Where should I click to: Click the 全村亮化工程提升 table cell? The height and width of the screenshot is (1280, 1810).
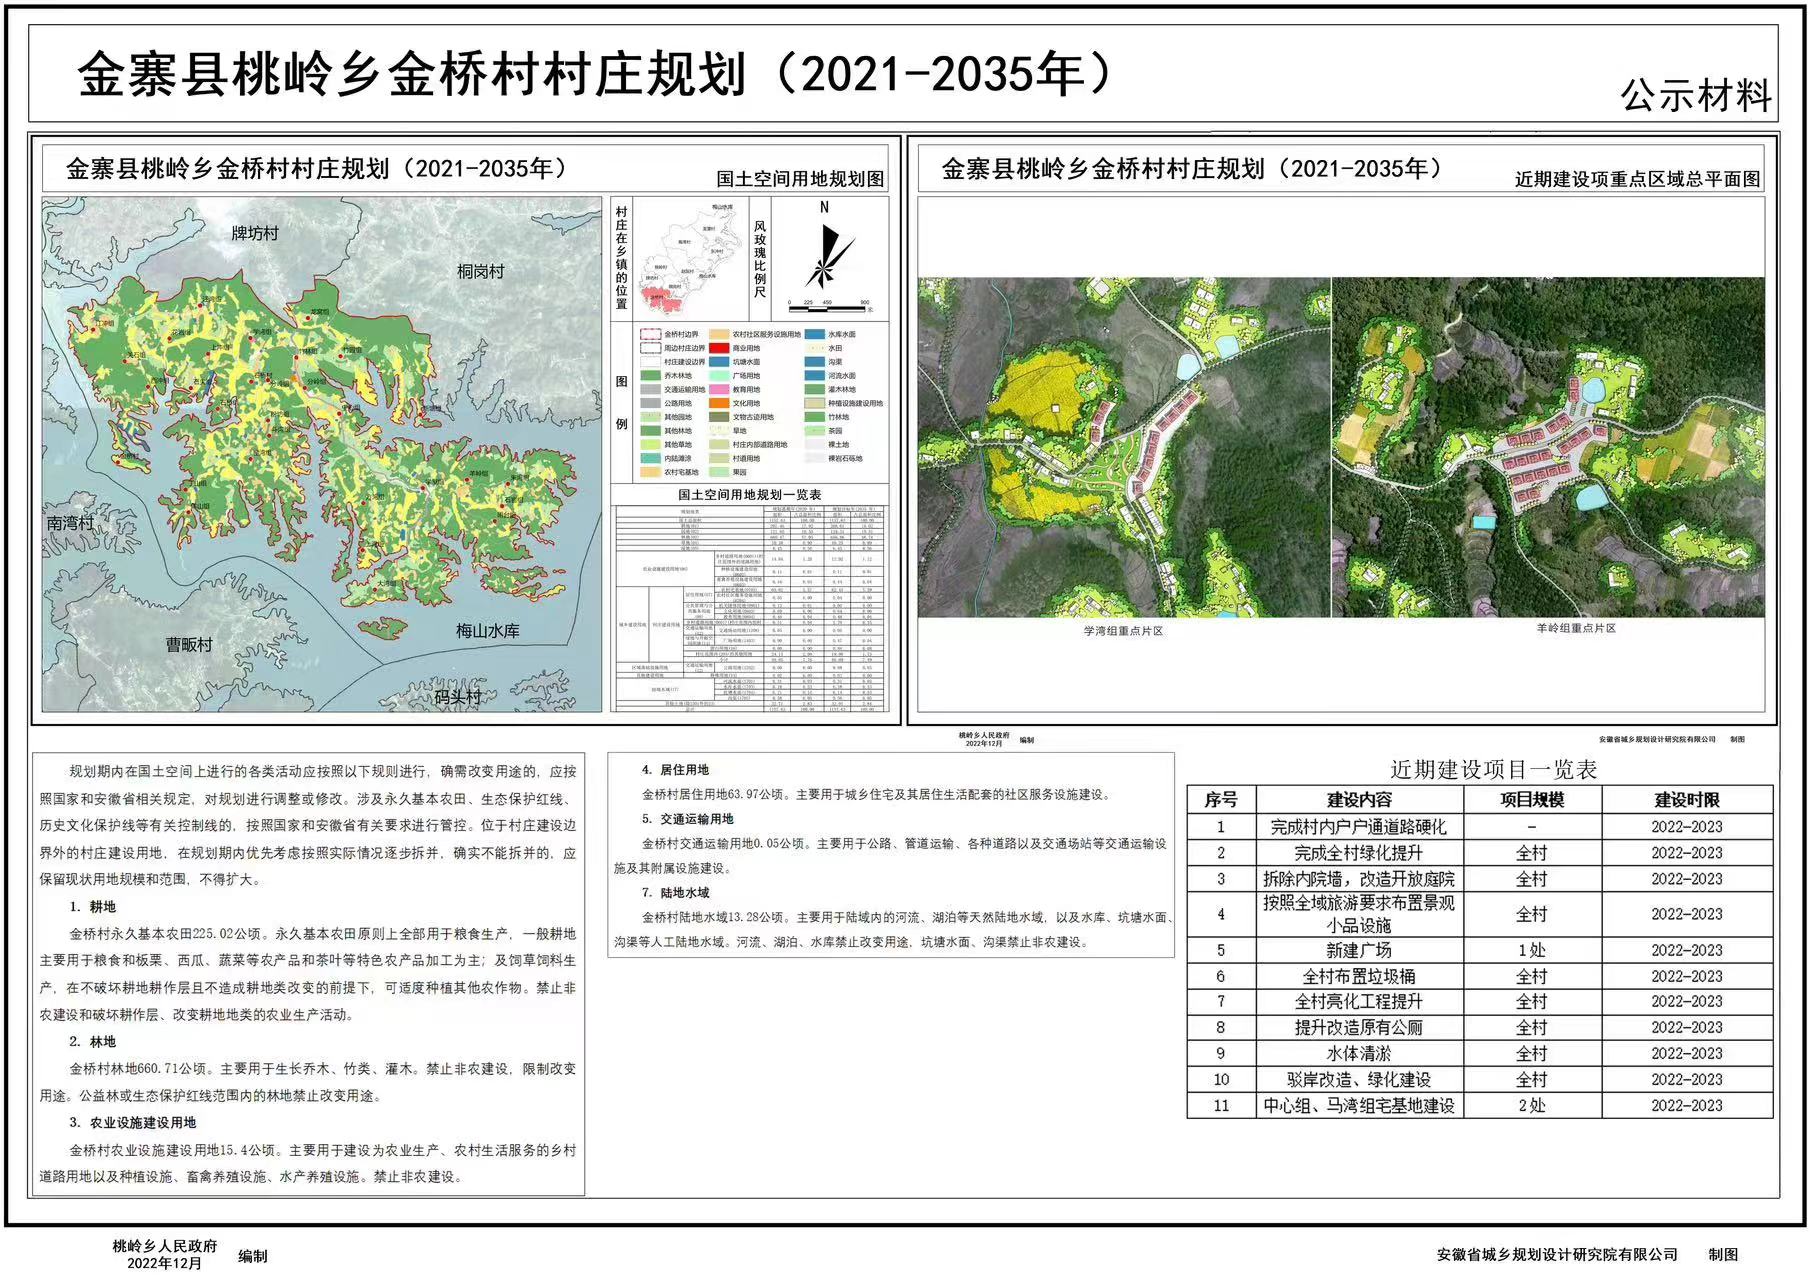(x=1359, y=1001)
